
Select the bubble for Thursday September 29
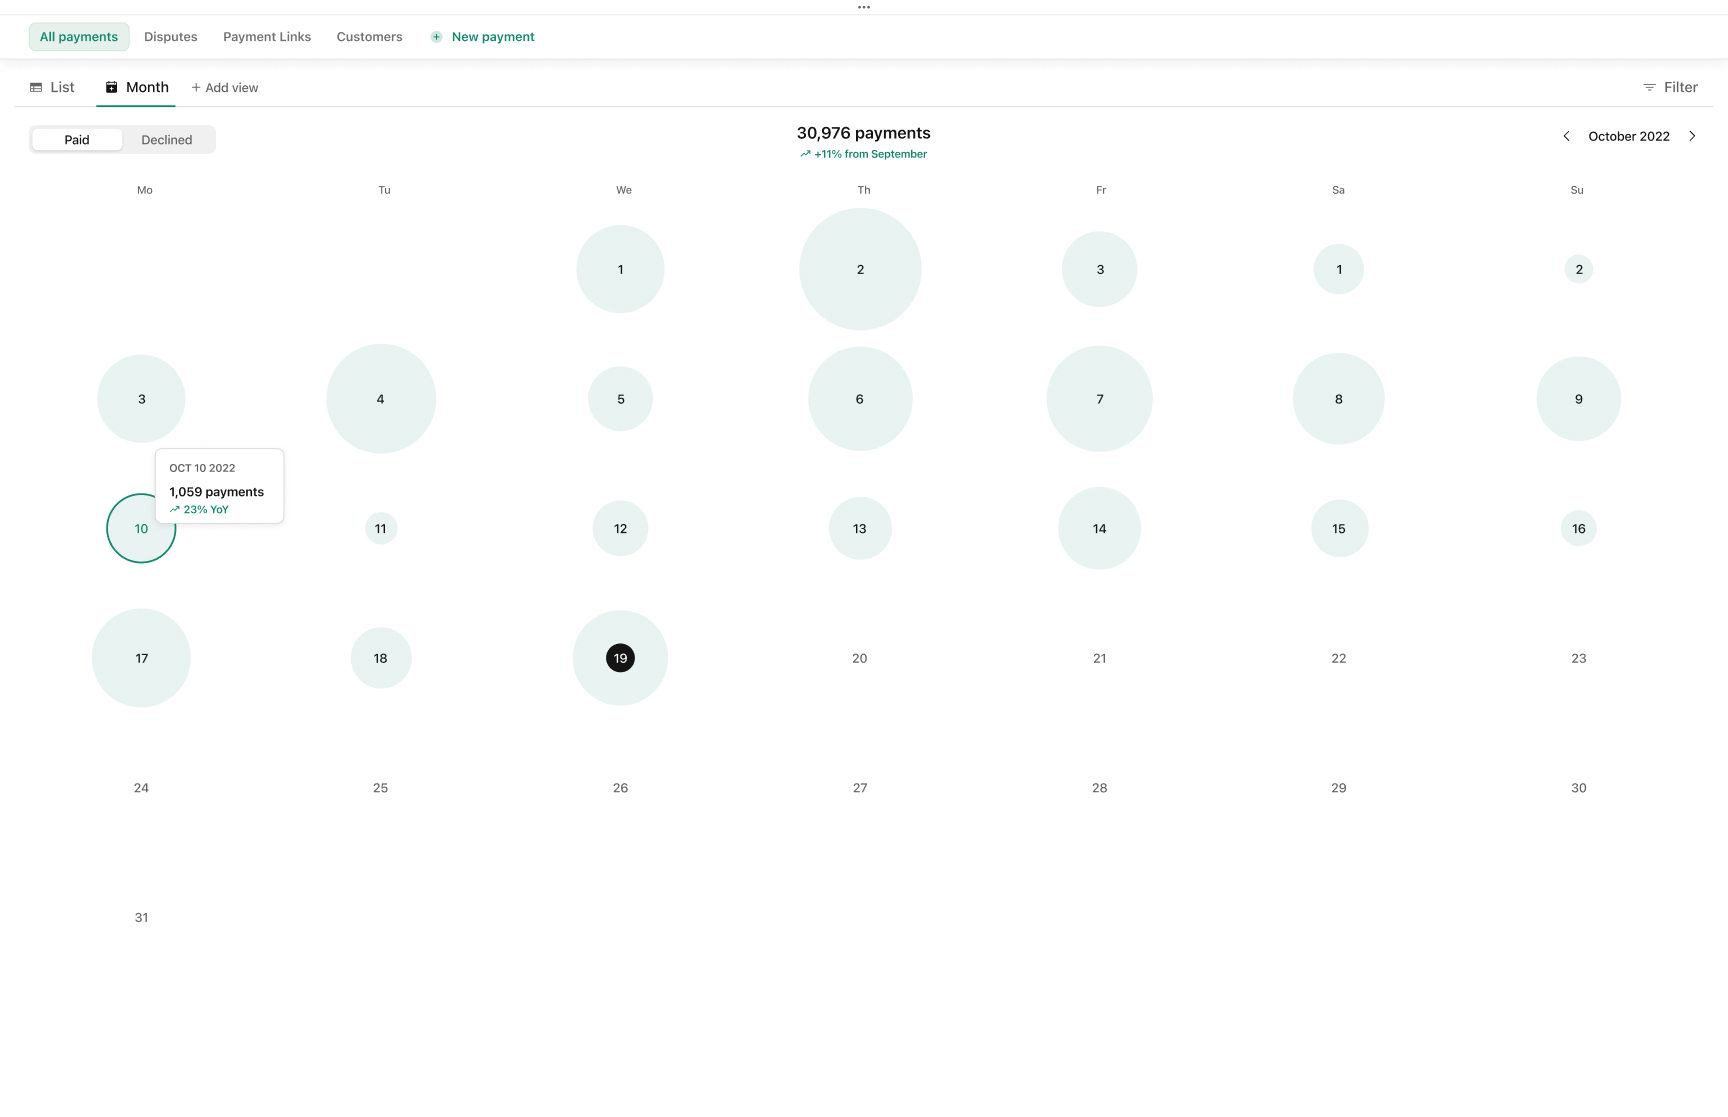pyautogui.click(x=860, y=269)
